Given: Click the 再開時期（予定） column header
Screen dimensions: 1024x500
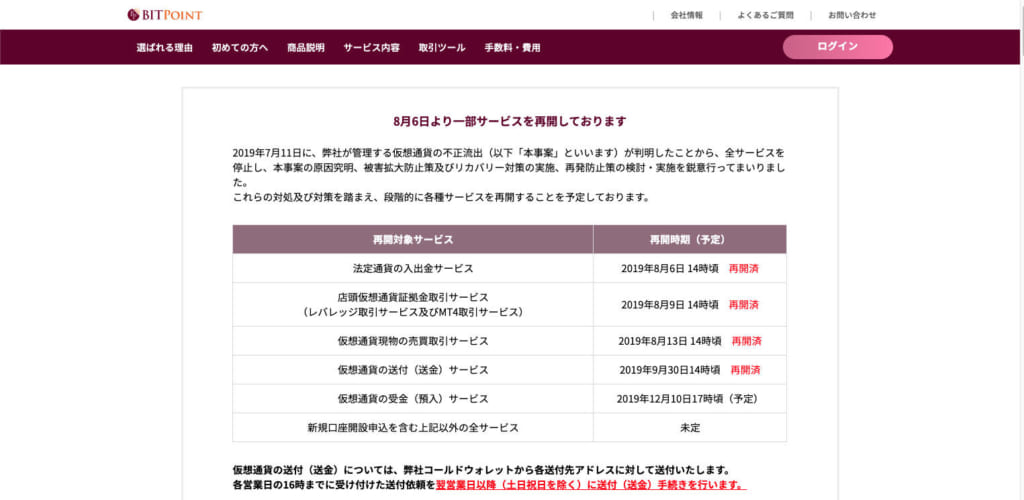Looking at the screenshot, I should [x=689, y=240].
